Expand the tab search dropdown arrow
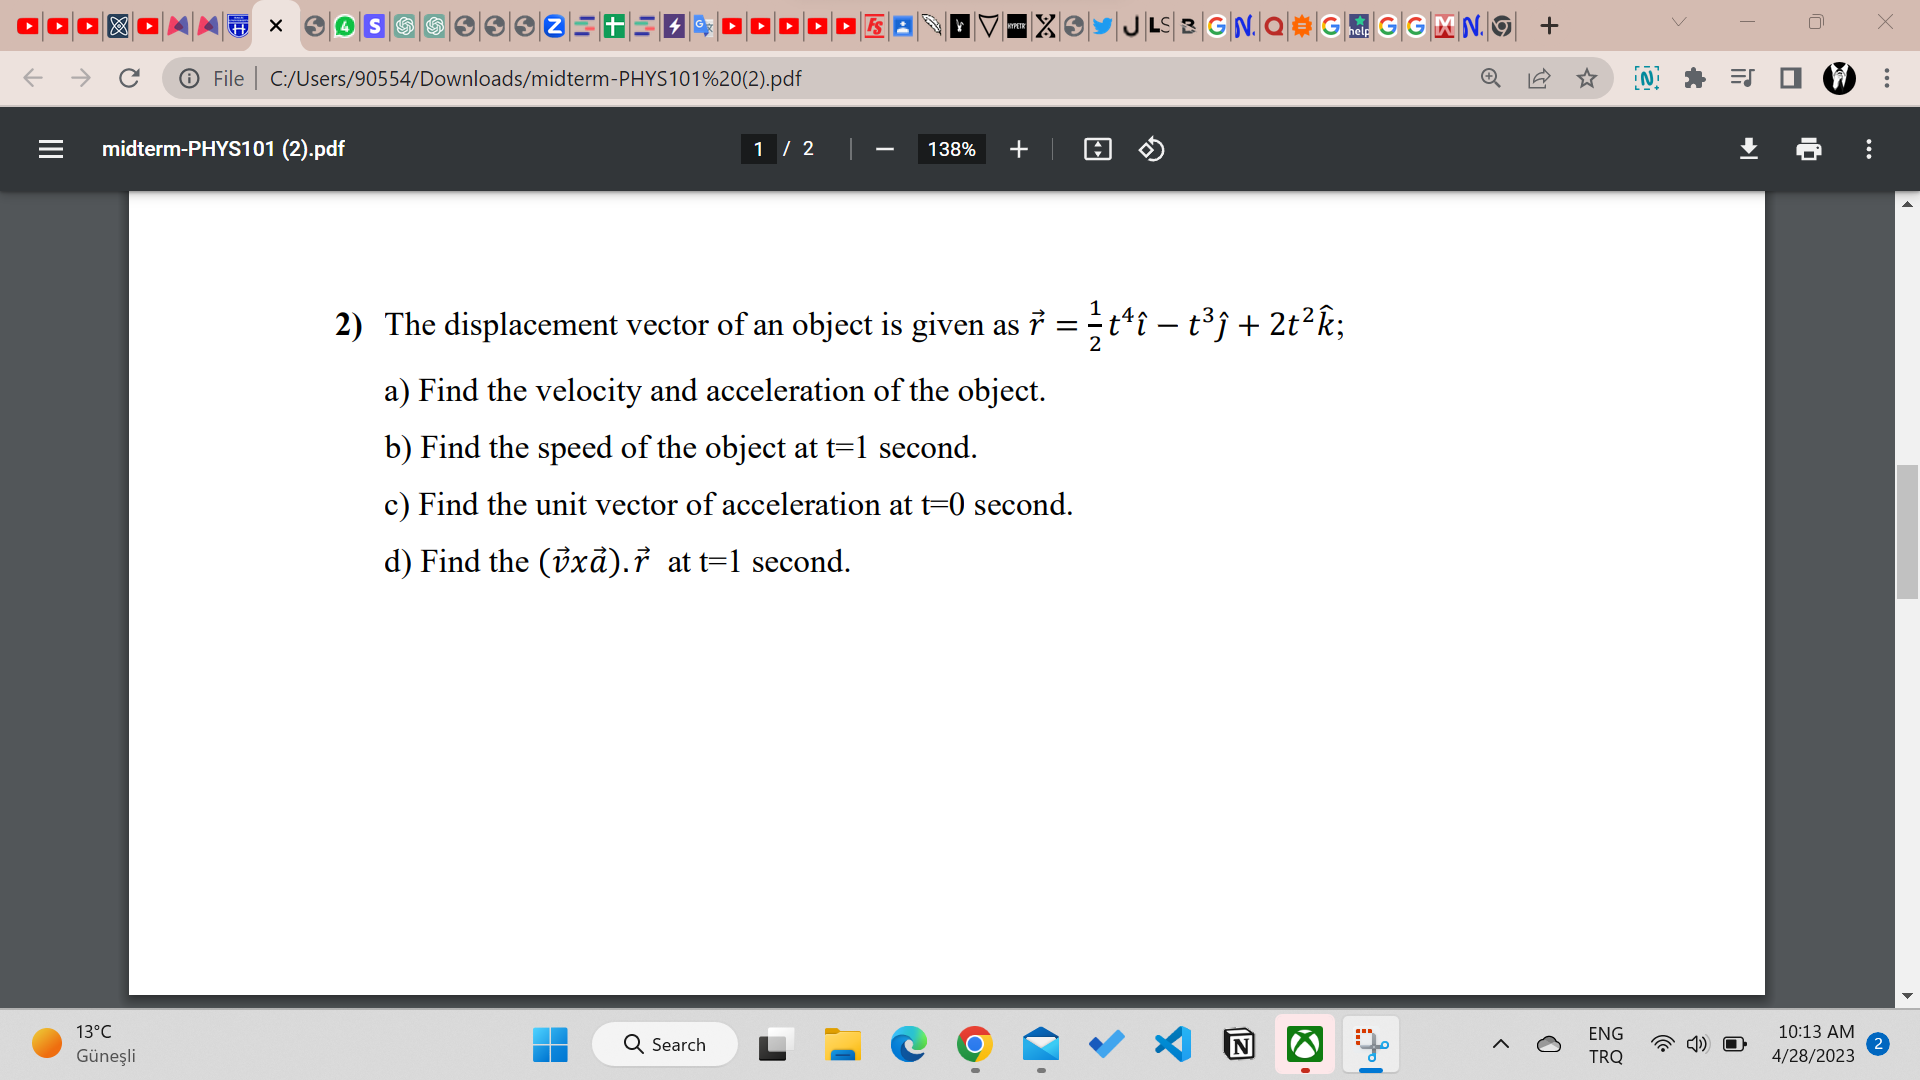 click(1679, 22)
